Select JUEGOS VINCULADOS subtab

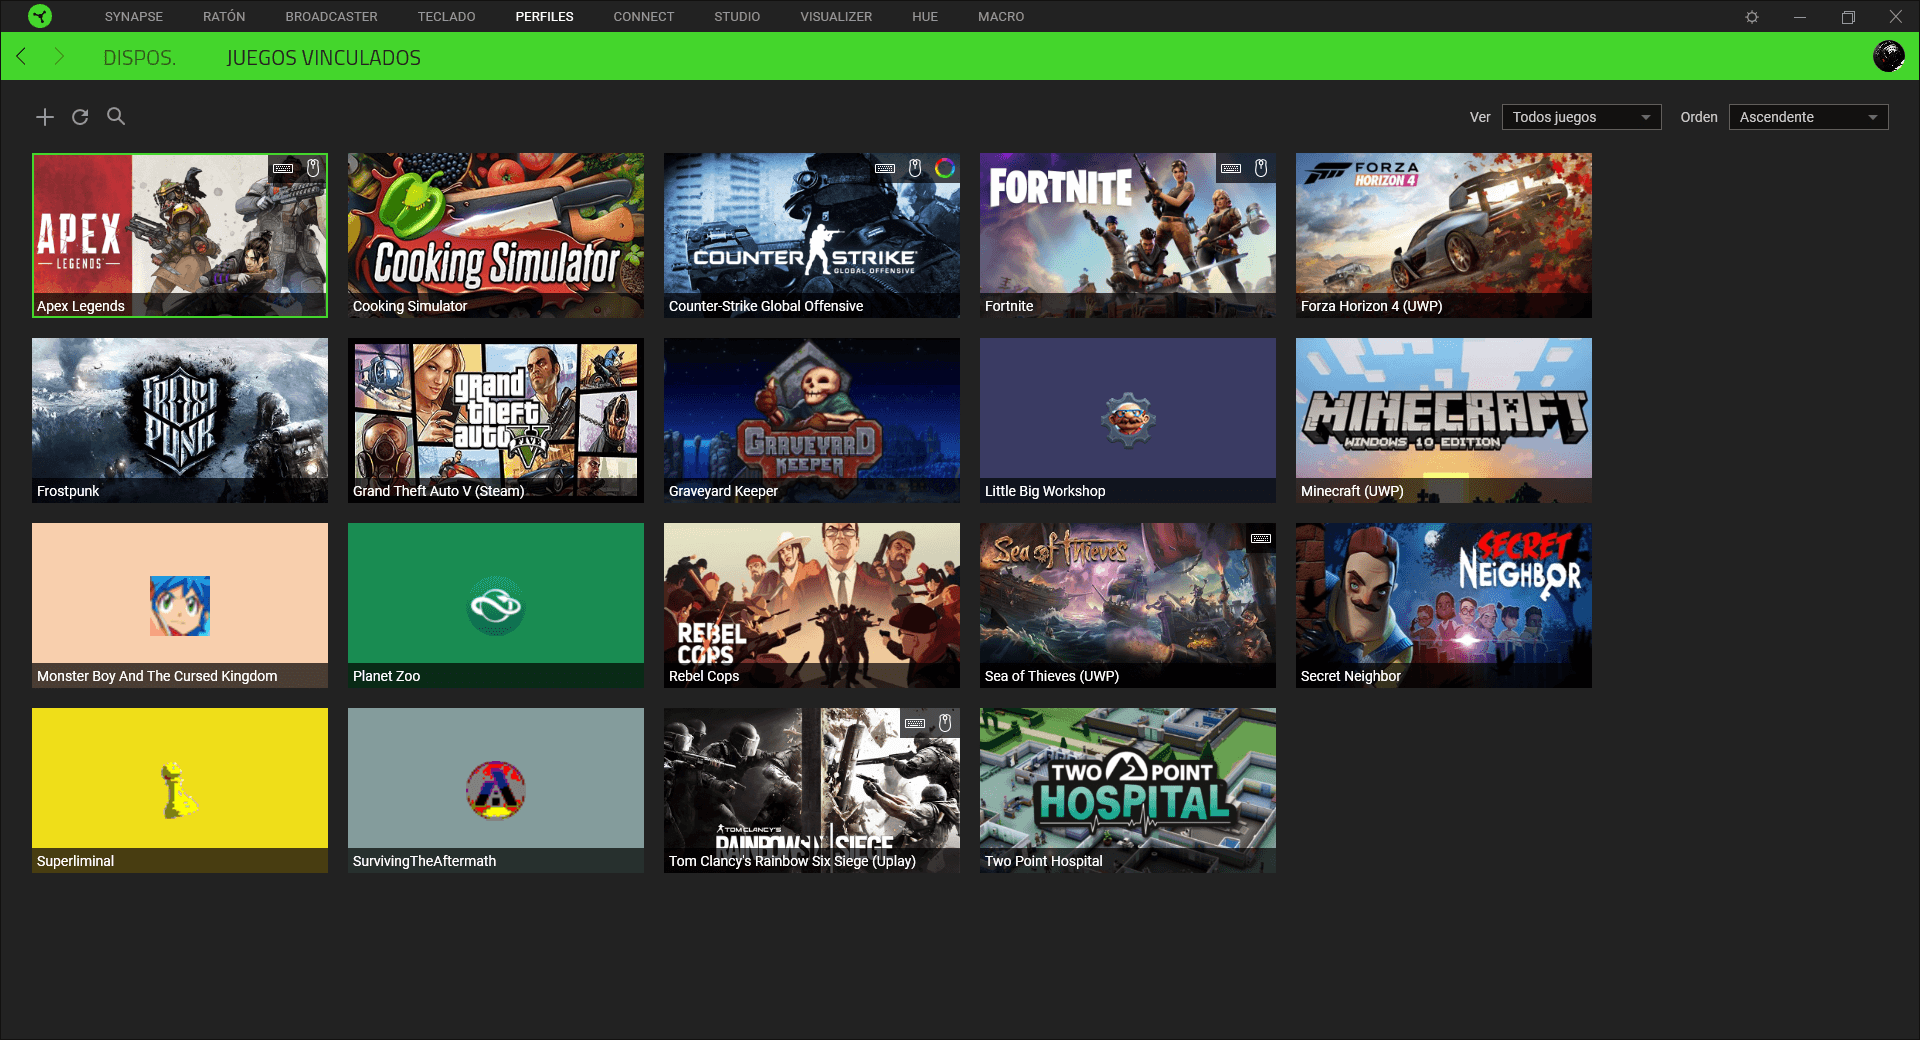[x=323, y=58]
